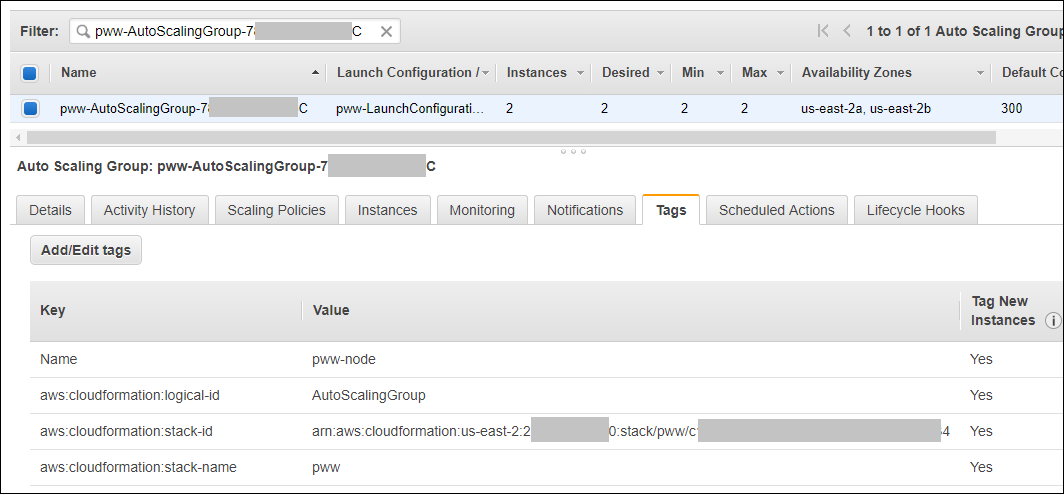Open the Notifications tab
Viewport: 1064px width, 495px height.
(x=585, y=210)
